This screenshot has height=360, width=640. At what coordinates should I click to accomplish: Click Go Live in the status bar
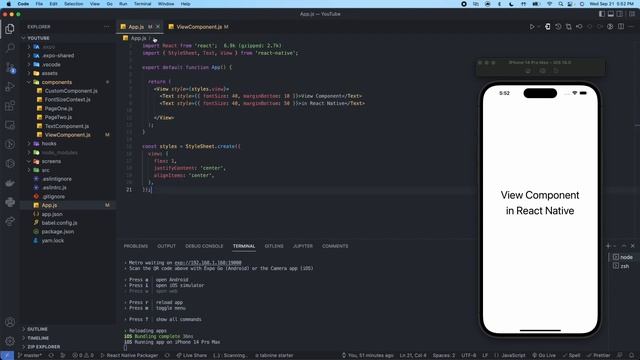(x=544, y=356)
